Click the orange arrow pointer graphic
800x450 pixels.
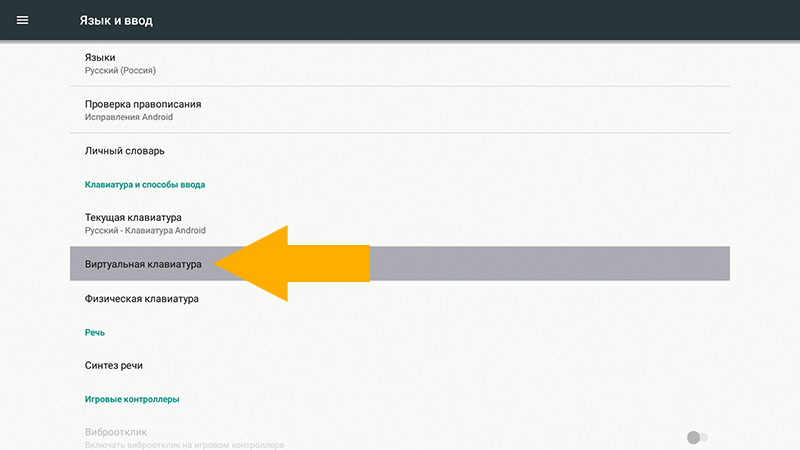pos(300,263)
